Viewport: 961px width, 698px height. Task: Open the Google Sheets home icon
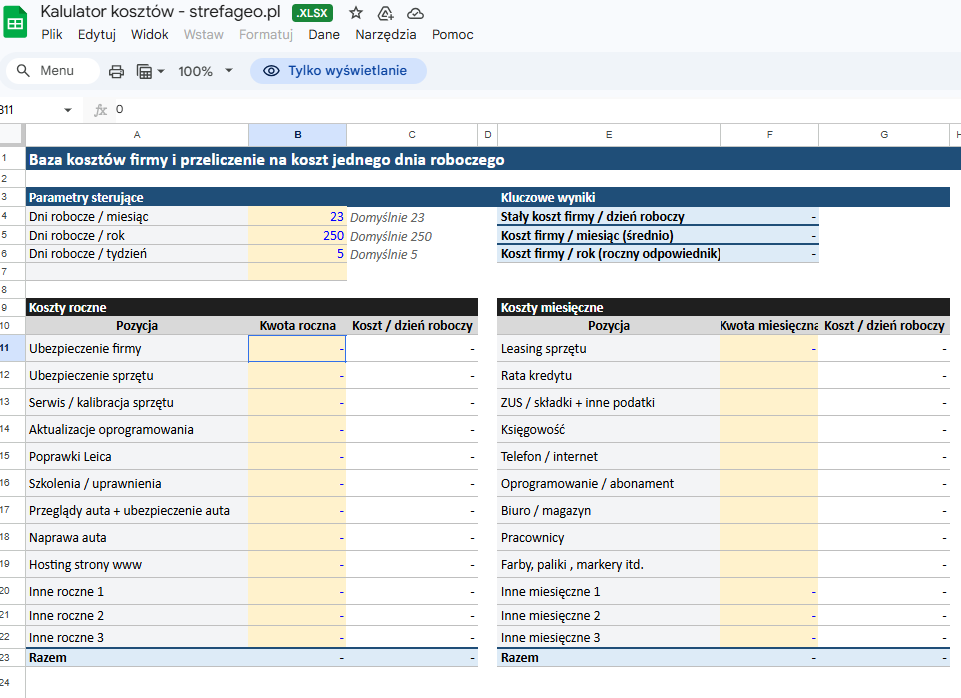click(x=17, y=22)
